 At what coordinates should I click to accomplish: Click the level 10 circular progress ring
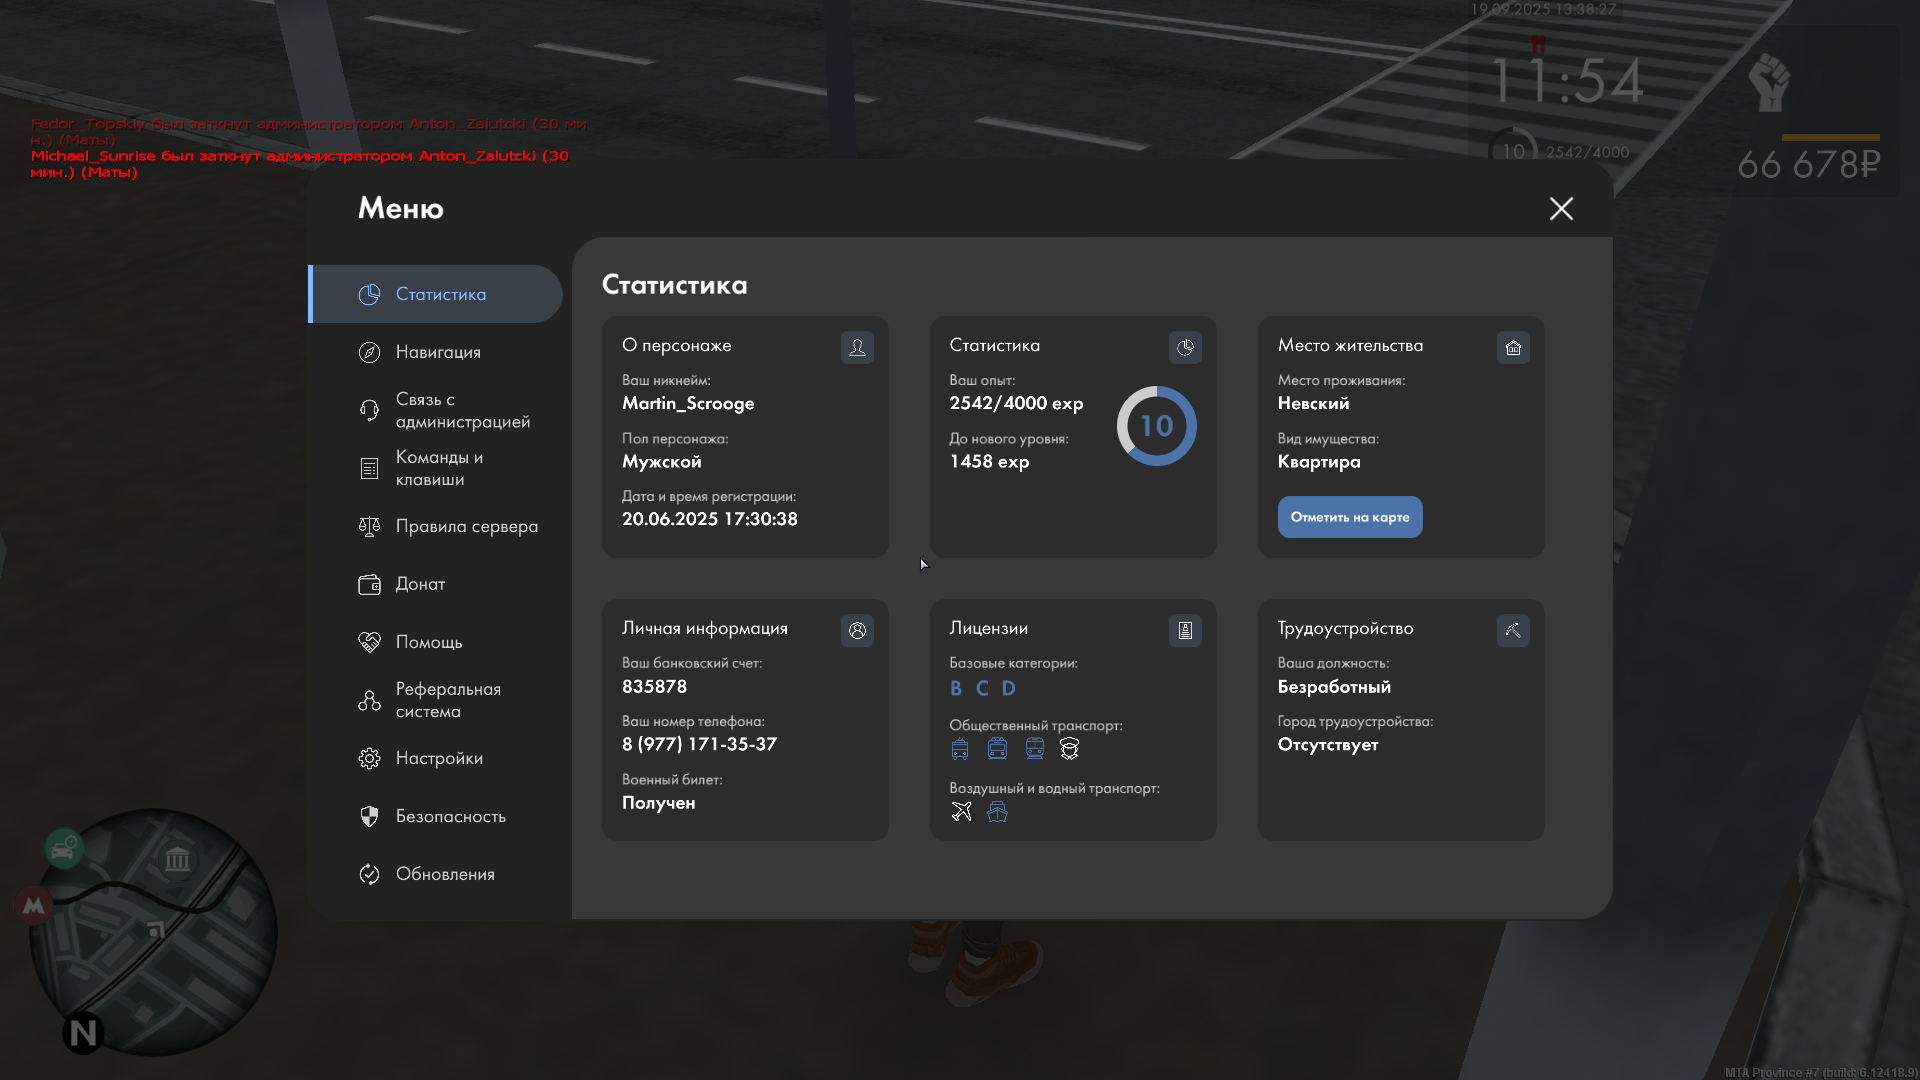click(x=1156, y=426)
